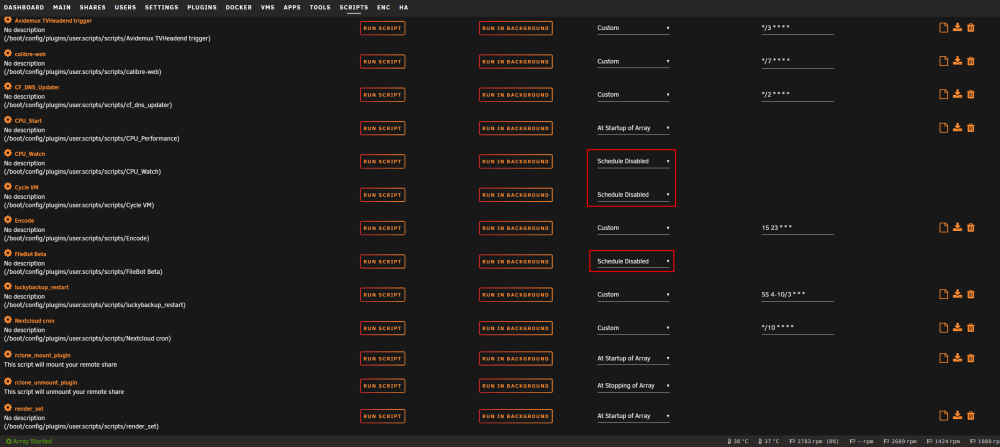This screenshot has width=1000, height=447.
Task: Click the 2783 rpm fan reading
Action: [814, 441]
